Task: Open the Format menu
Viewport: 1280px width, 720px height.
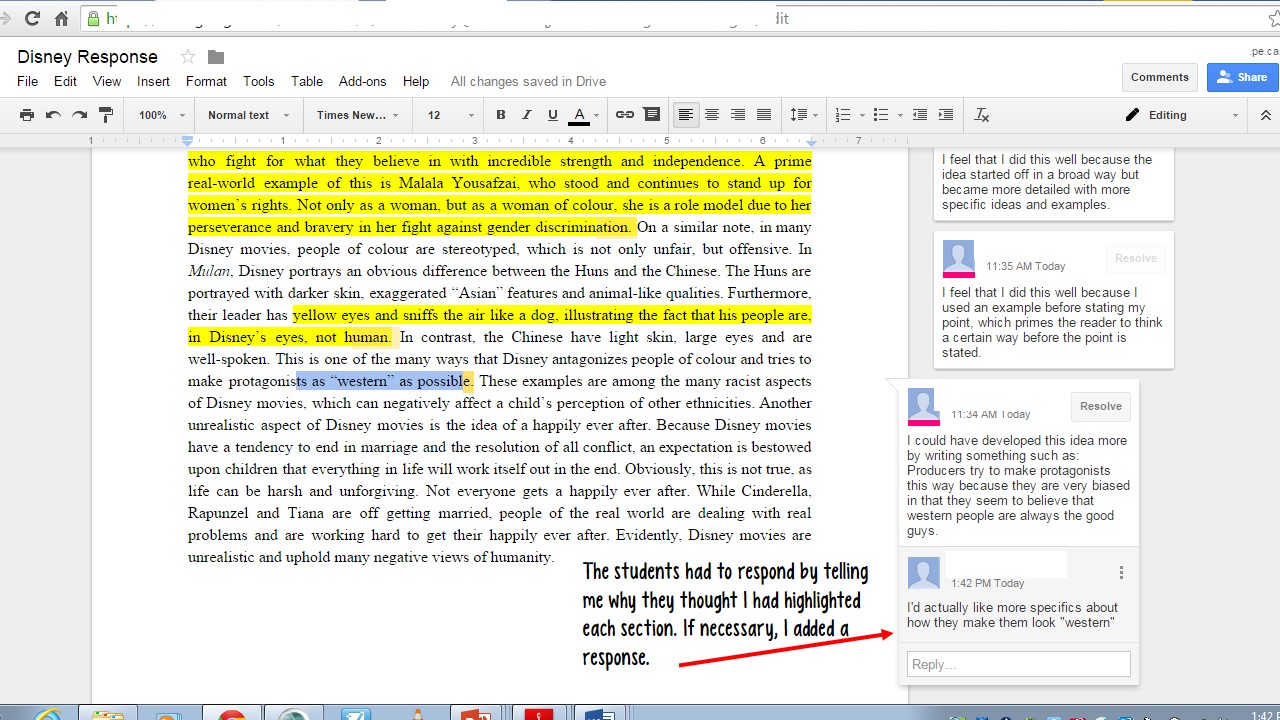Action: tap(206, 81)
